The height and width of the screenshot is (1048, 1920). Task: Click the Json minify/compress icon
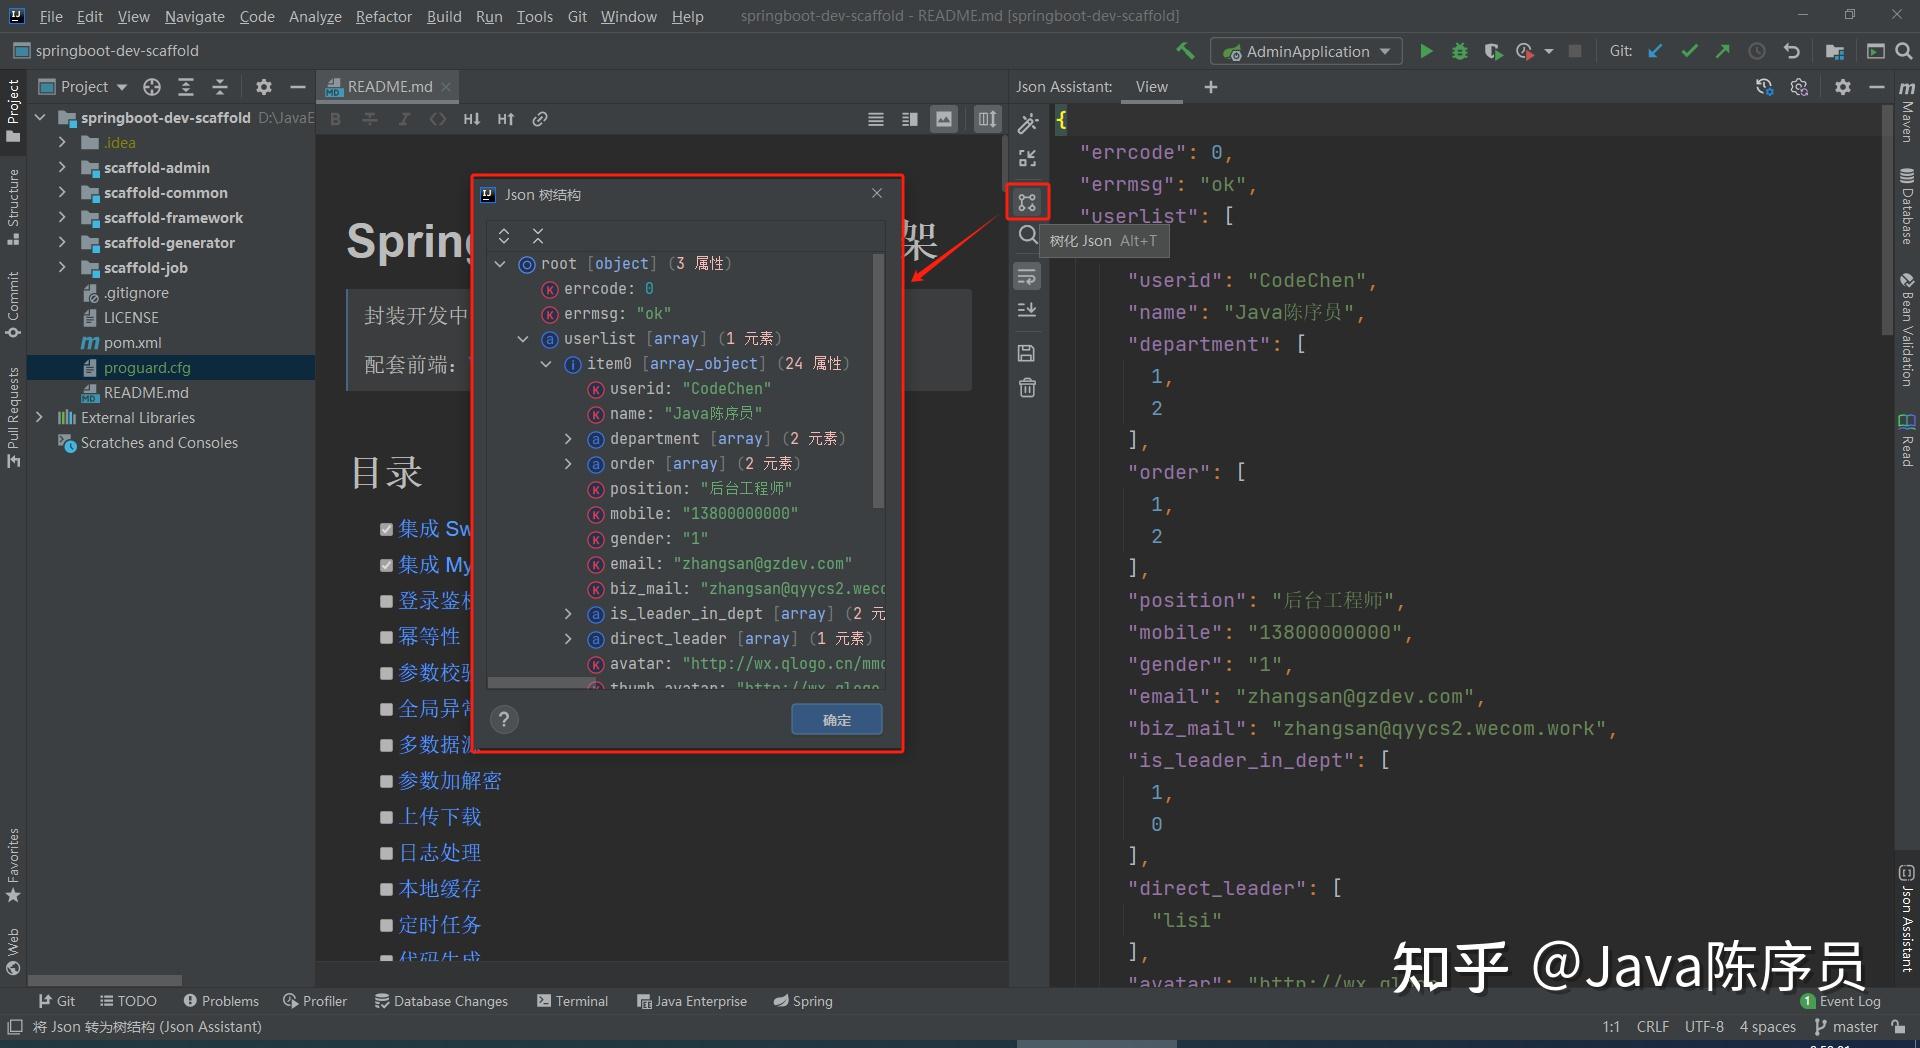[1027, 157]
